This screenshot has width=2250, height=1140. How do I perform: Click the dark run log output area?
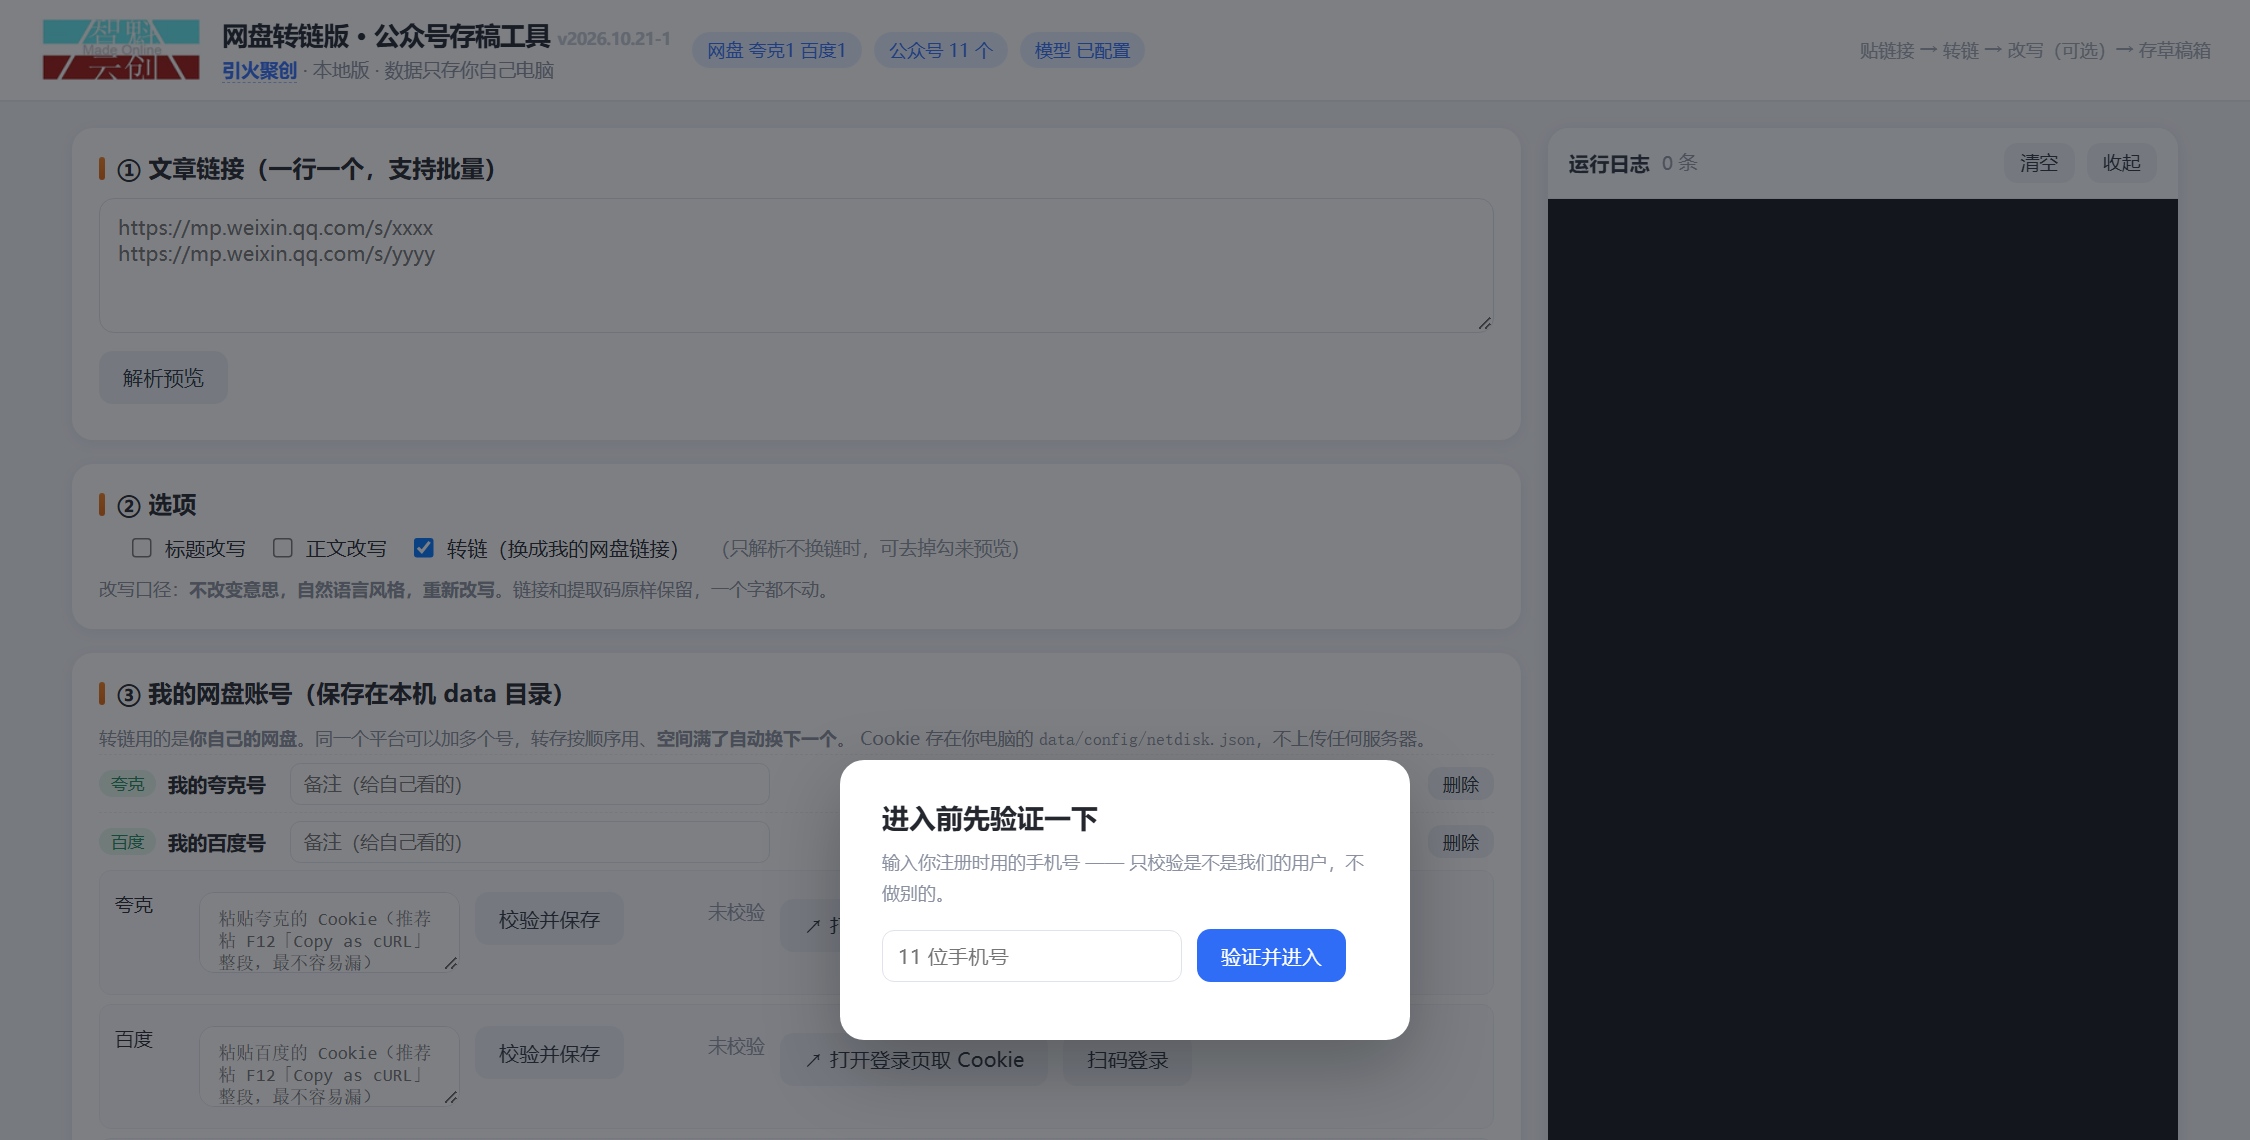1862,669
